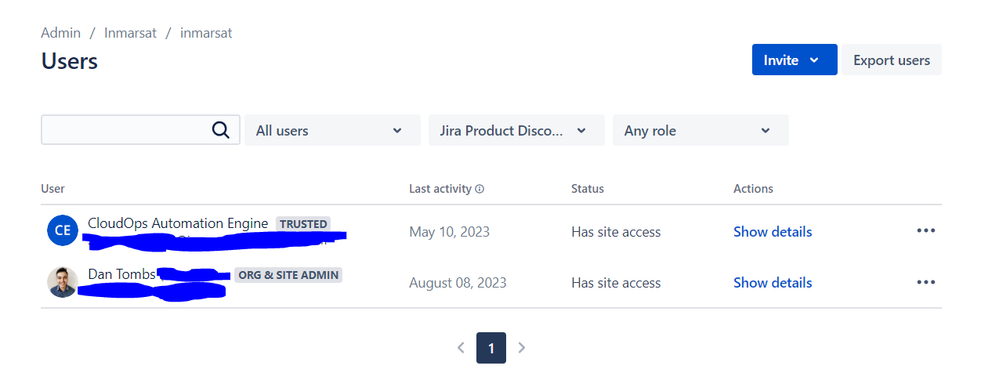
Task: Select page 1 in pagination
Action: [x=491, y=348]
